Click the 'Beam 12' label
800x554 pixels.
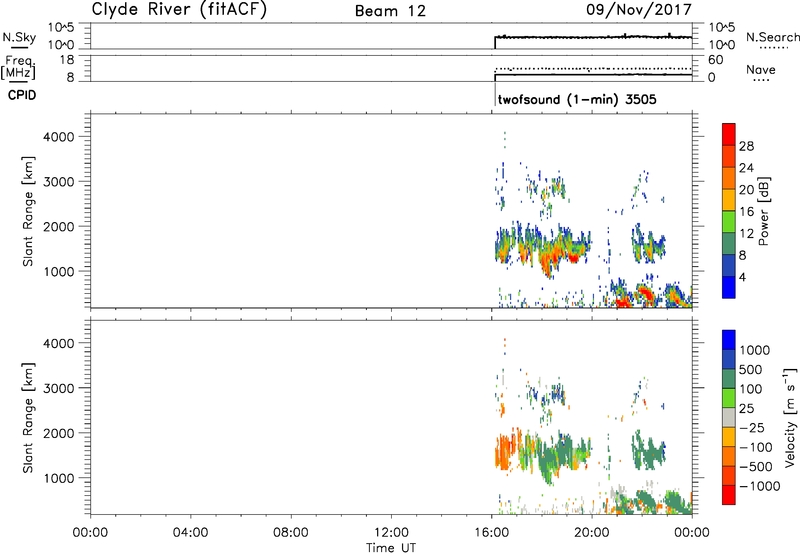click(390, 11)
